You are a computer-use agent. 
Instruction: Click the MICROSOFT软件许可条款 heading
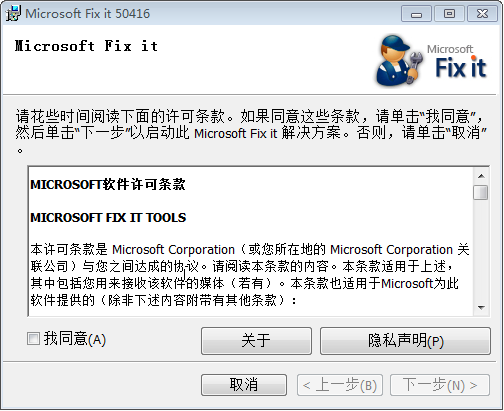pos(108,184)
